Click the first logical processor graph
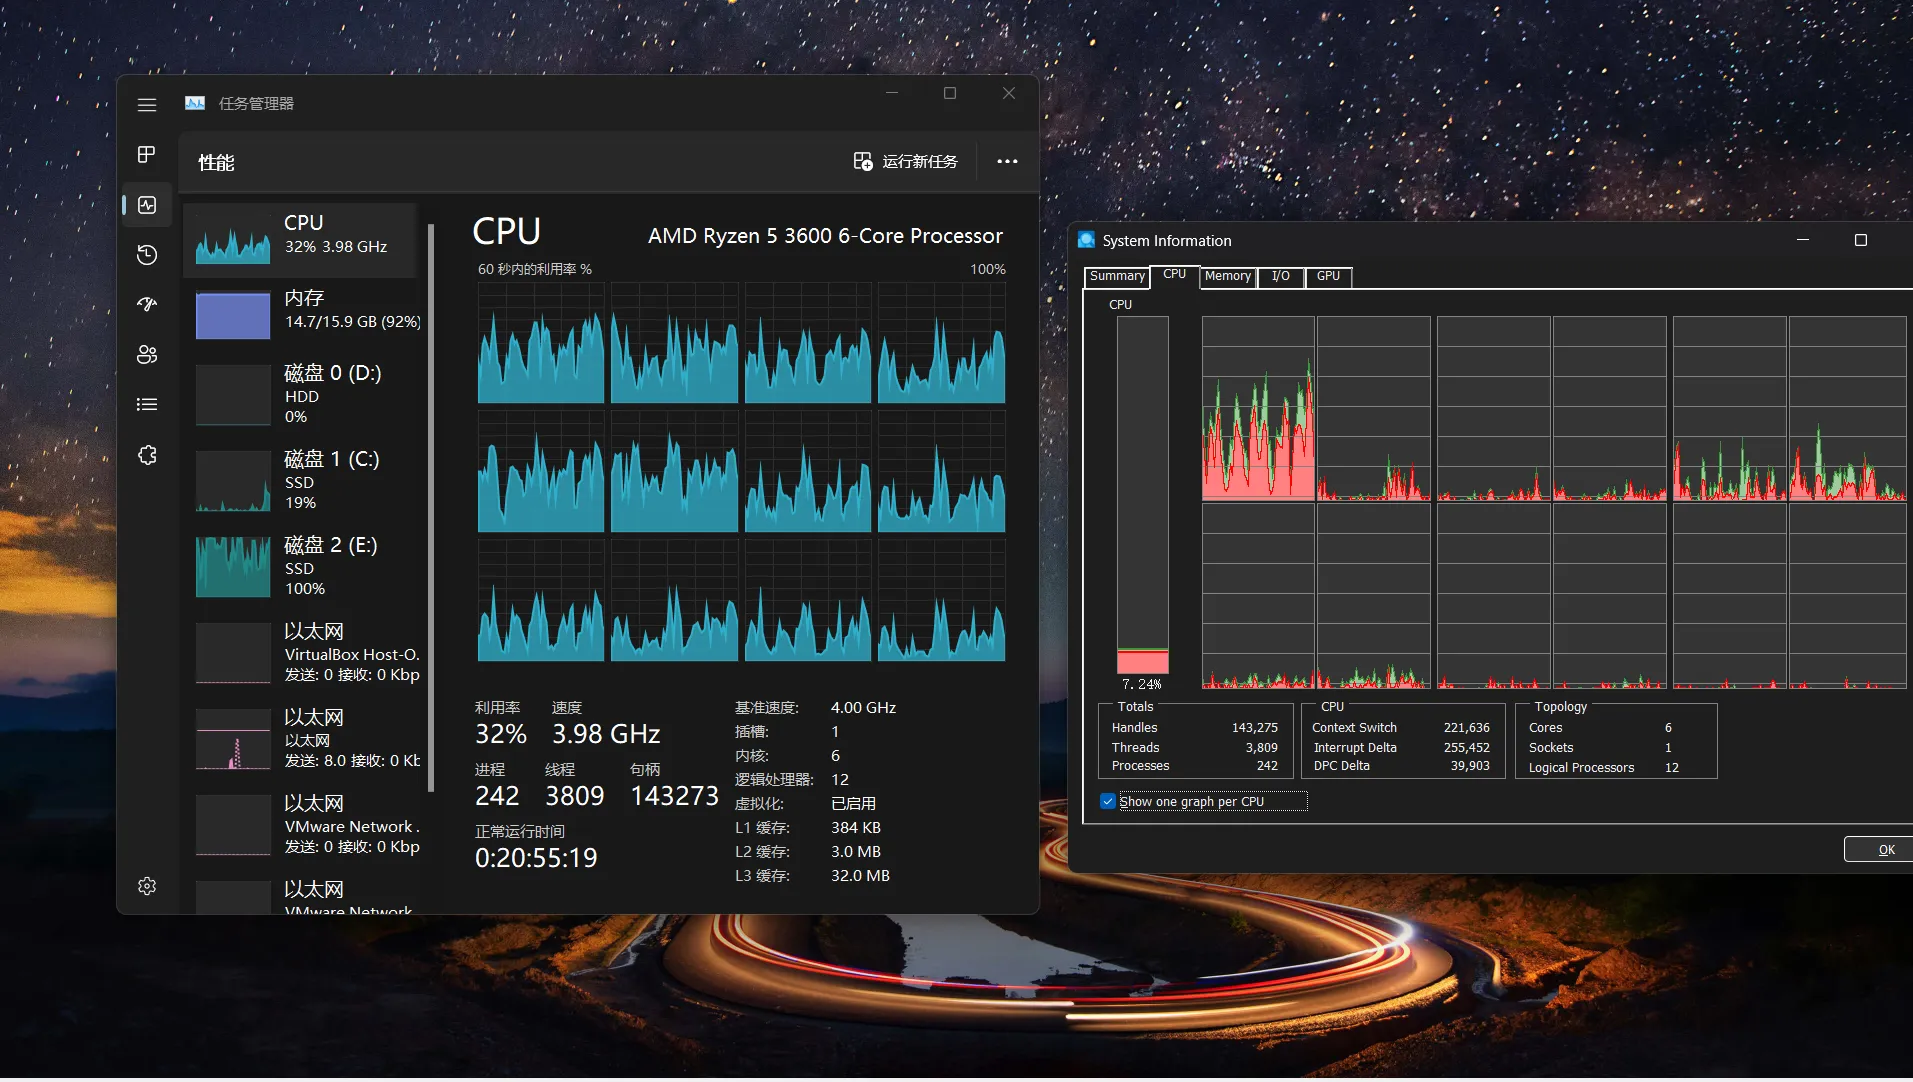The height and width of the screenshot is (1082, 1913). coord(541,343)
